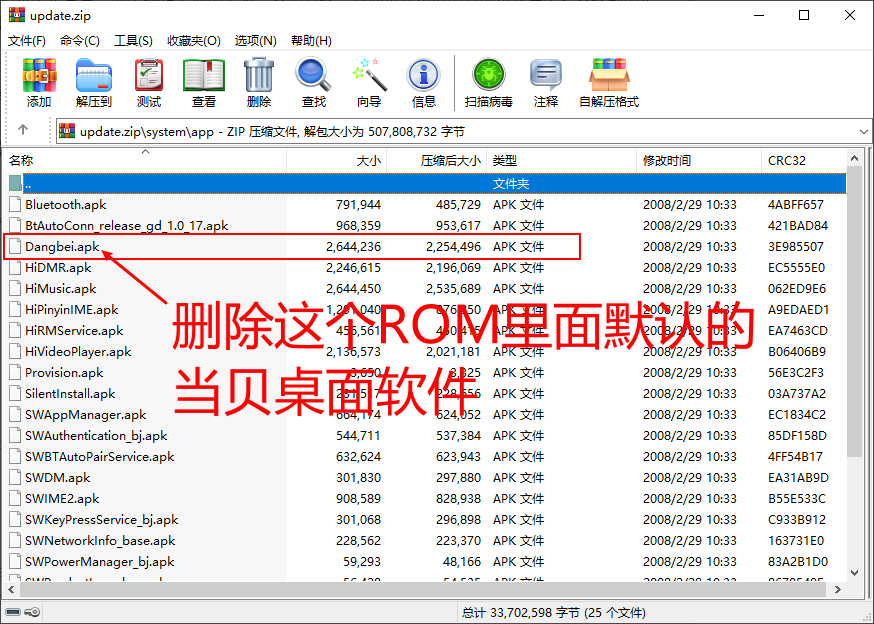Click the file icon of HiDMR.apk
The image size is (874, 624).
point(15,268)
